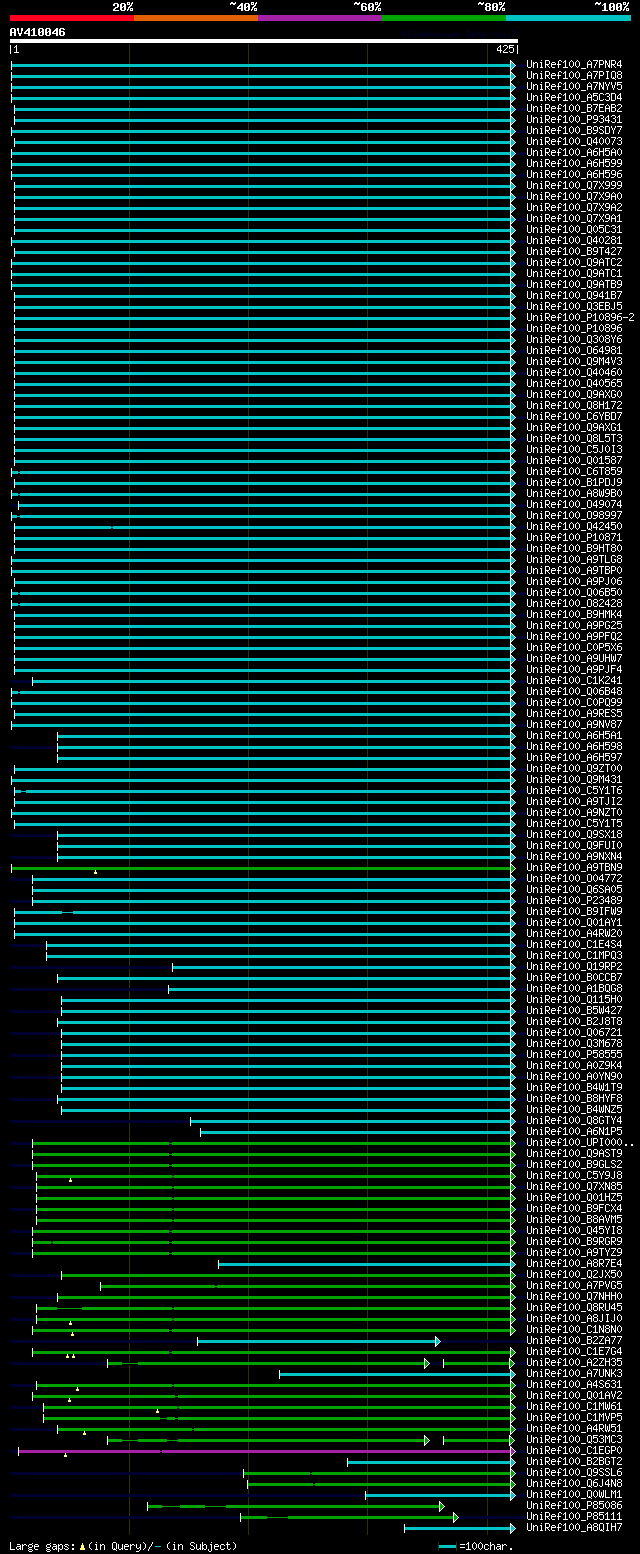Open hit UniRef100_A9TLG8
Viewport: 640px width, 1554px height.
574,560
